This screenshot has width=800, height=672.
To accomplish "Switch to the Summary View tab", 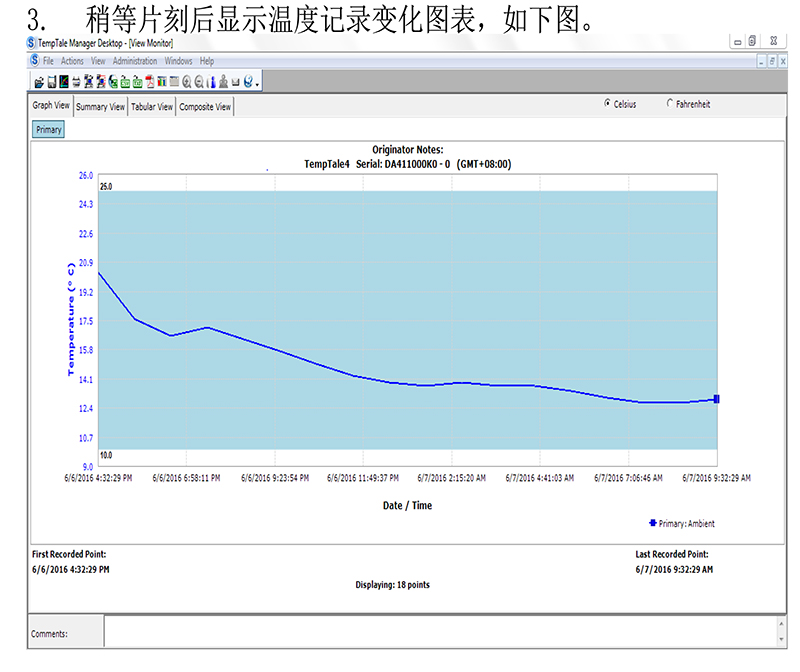I will pos(100,107).
